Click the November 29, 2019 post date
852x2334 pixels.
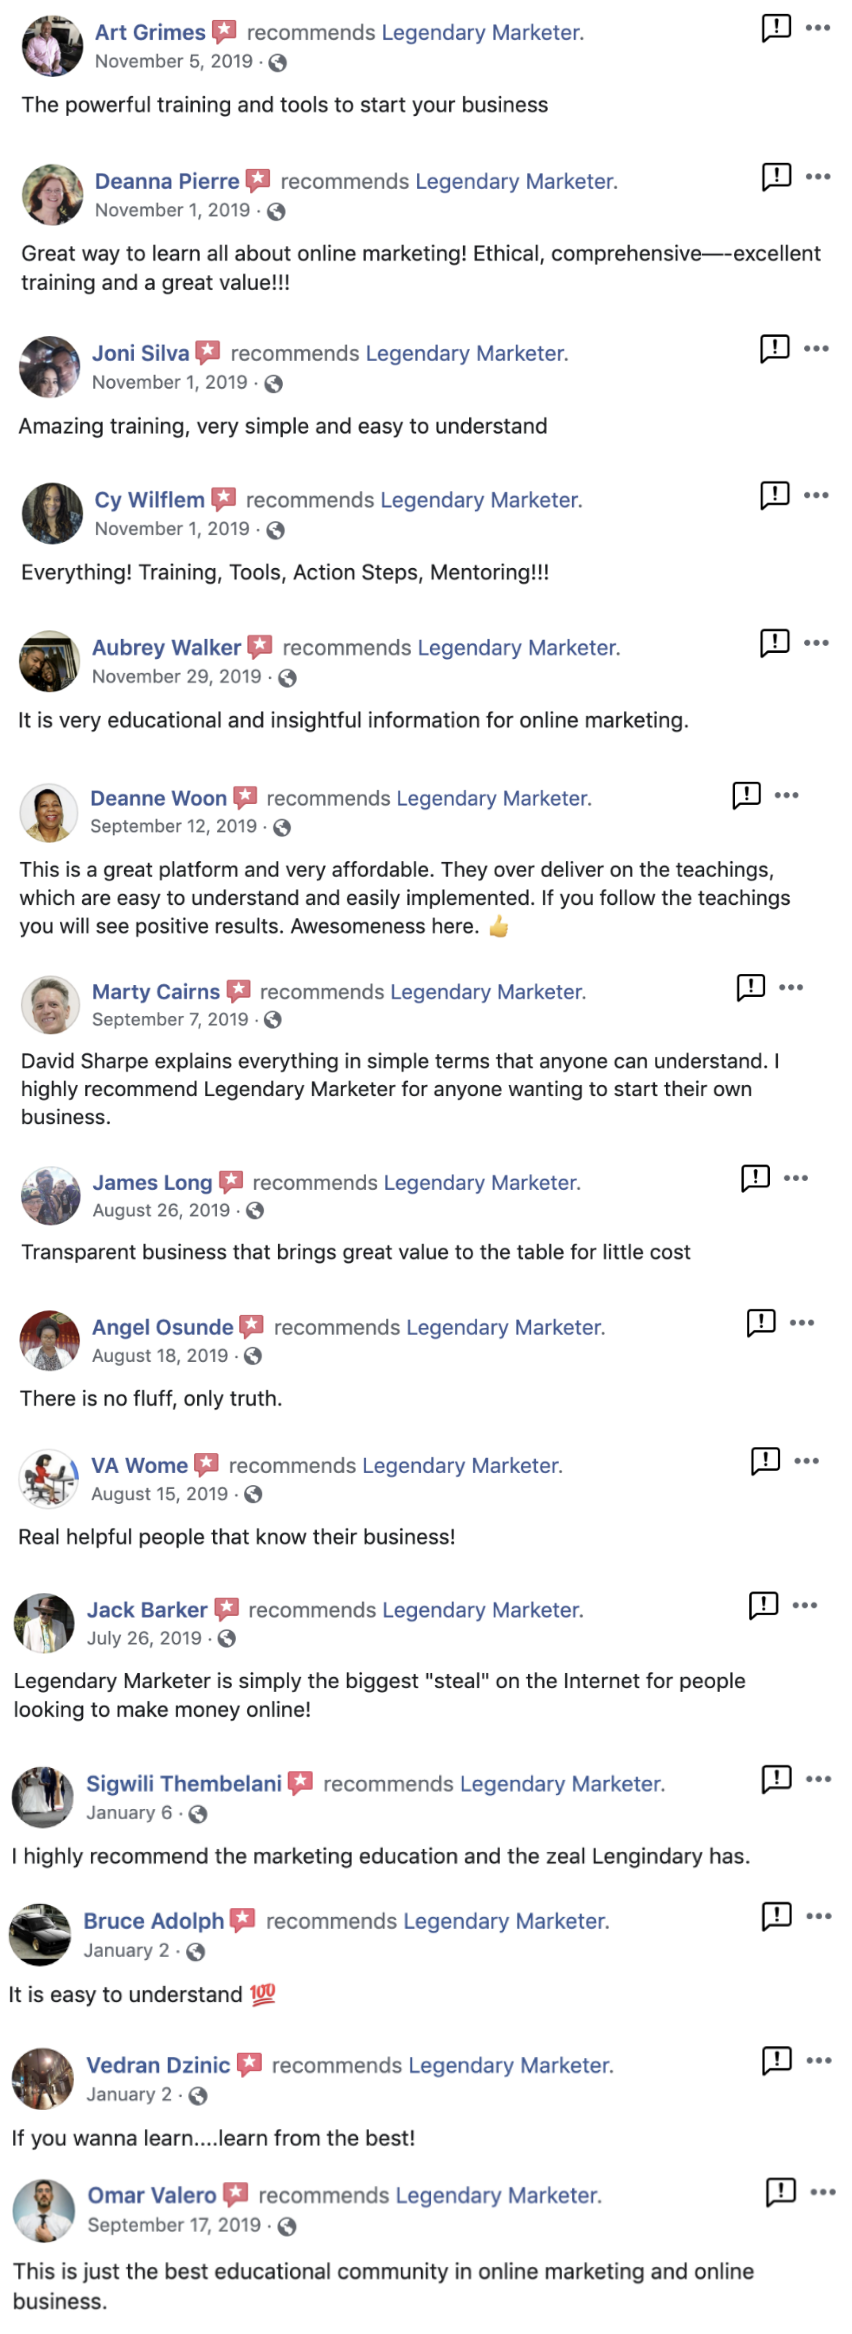(176, 677)
